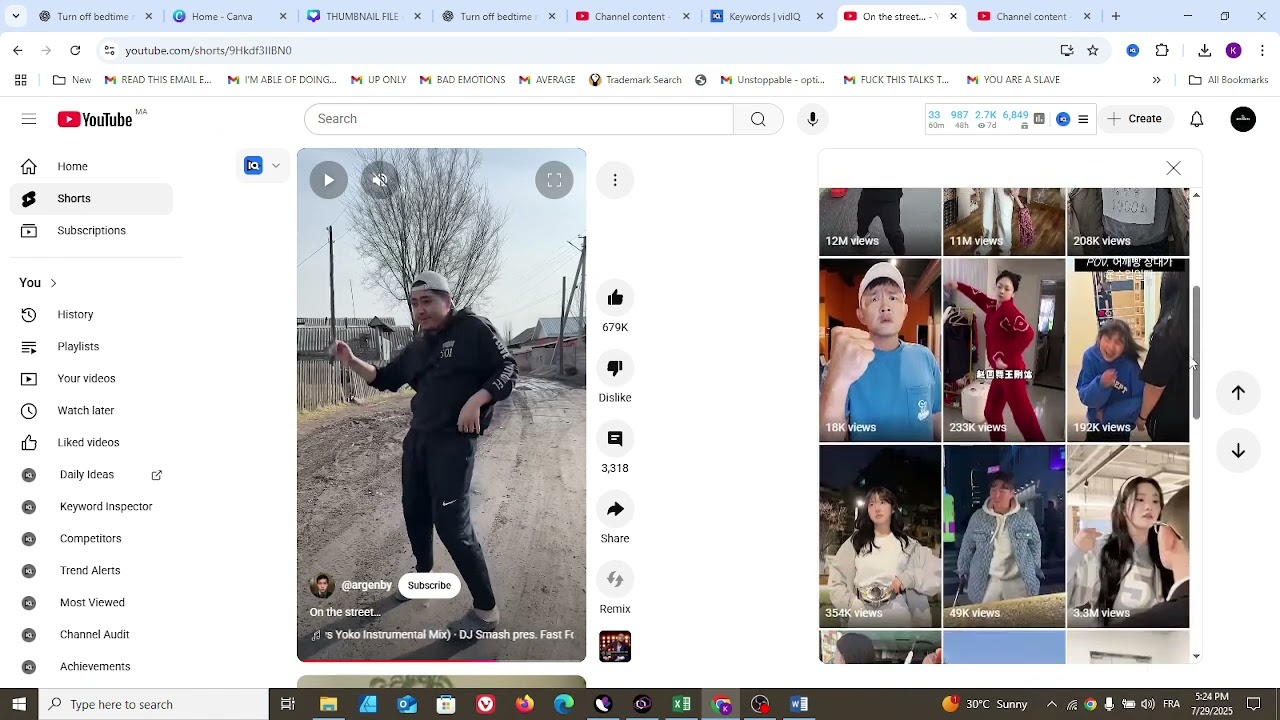1280x720 pixels.
Task: Open vidIQ stats bar chart icon
Action: pos(1039,119)
